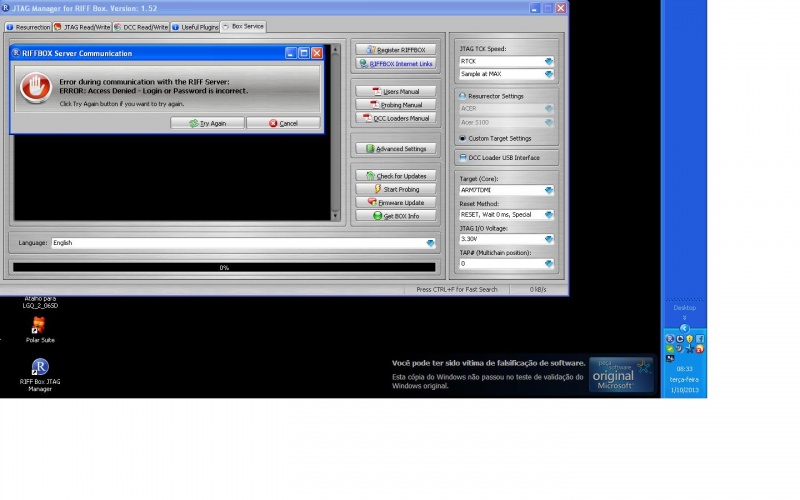Viewport: 800px width, 500px height.
Task: Click the Register RIFFBOX button
Action: pos(396,49)
